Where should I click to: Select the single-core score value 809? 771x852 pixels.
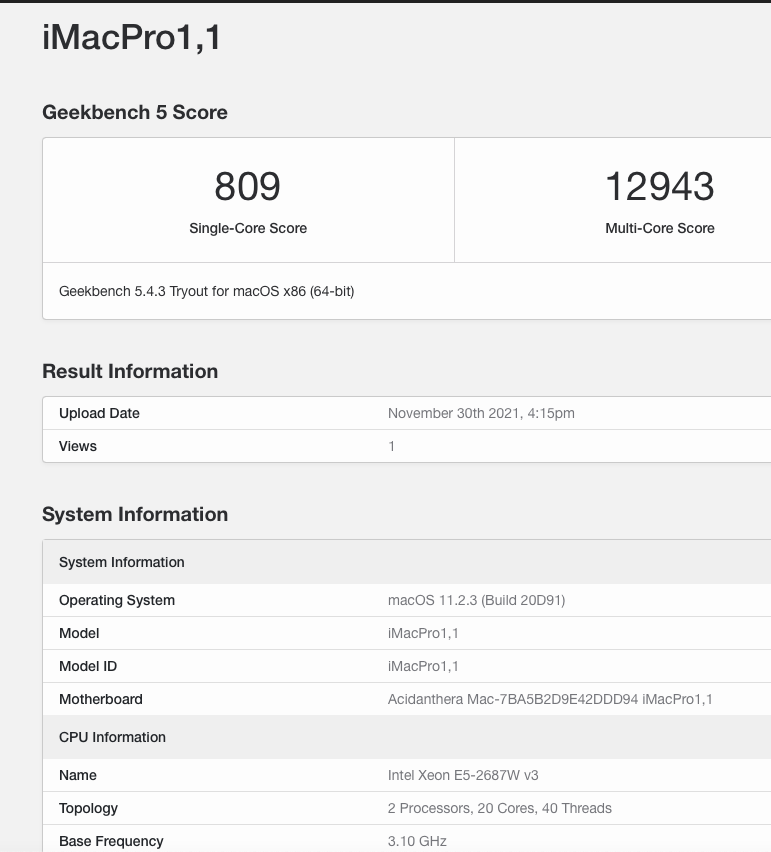click(248, 186)
